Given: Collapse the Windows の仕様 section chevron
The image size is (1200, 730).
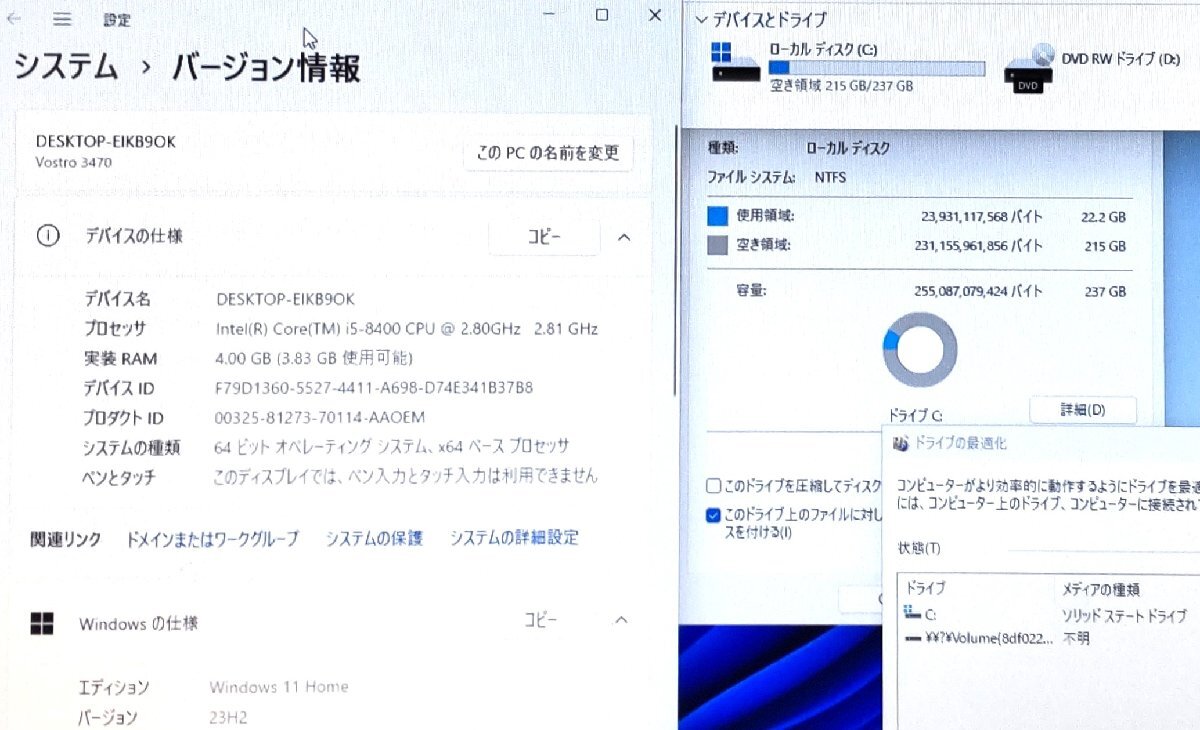Looking at the screenshot, I should pyautogui.click(x=621, y=620).
